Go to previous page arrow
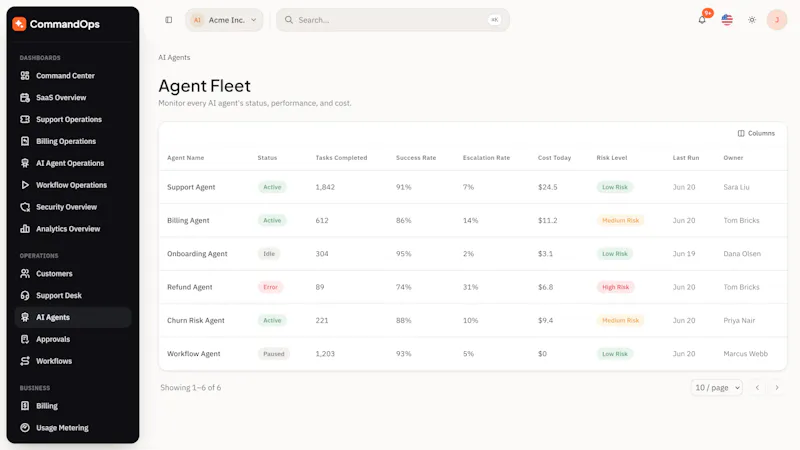 (x=757, y=388)
